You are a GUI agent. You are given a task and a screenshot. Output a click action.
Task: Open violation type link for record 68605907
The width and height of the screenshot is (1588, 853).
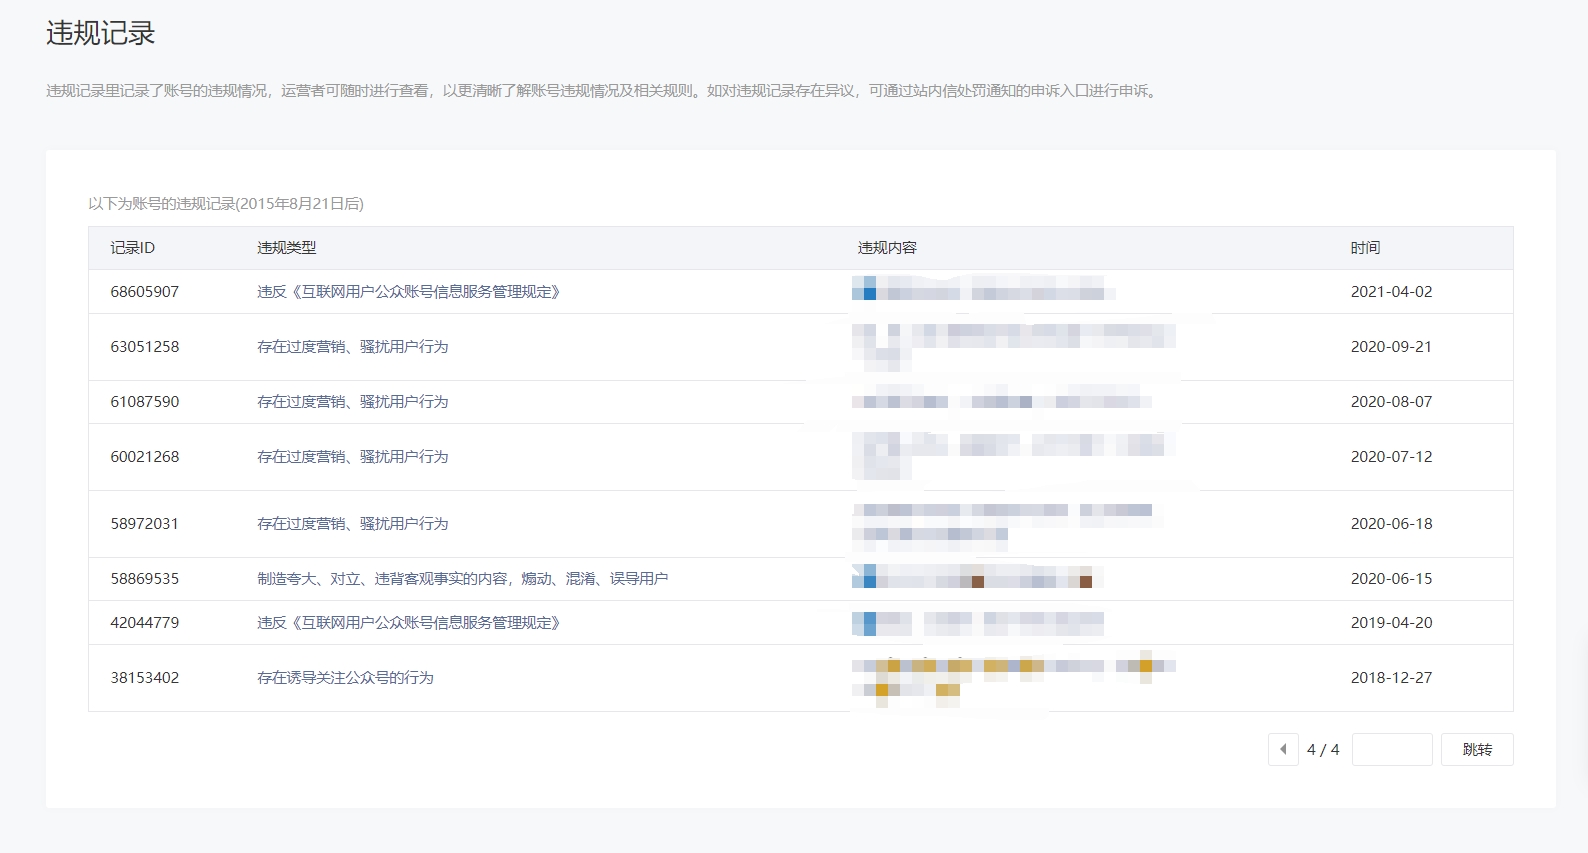click(x=409, y=292)
